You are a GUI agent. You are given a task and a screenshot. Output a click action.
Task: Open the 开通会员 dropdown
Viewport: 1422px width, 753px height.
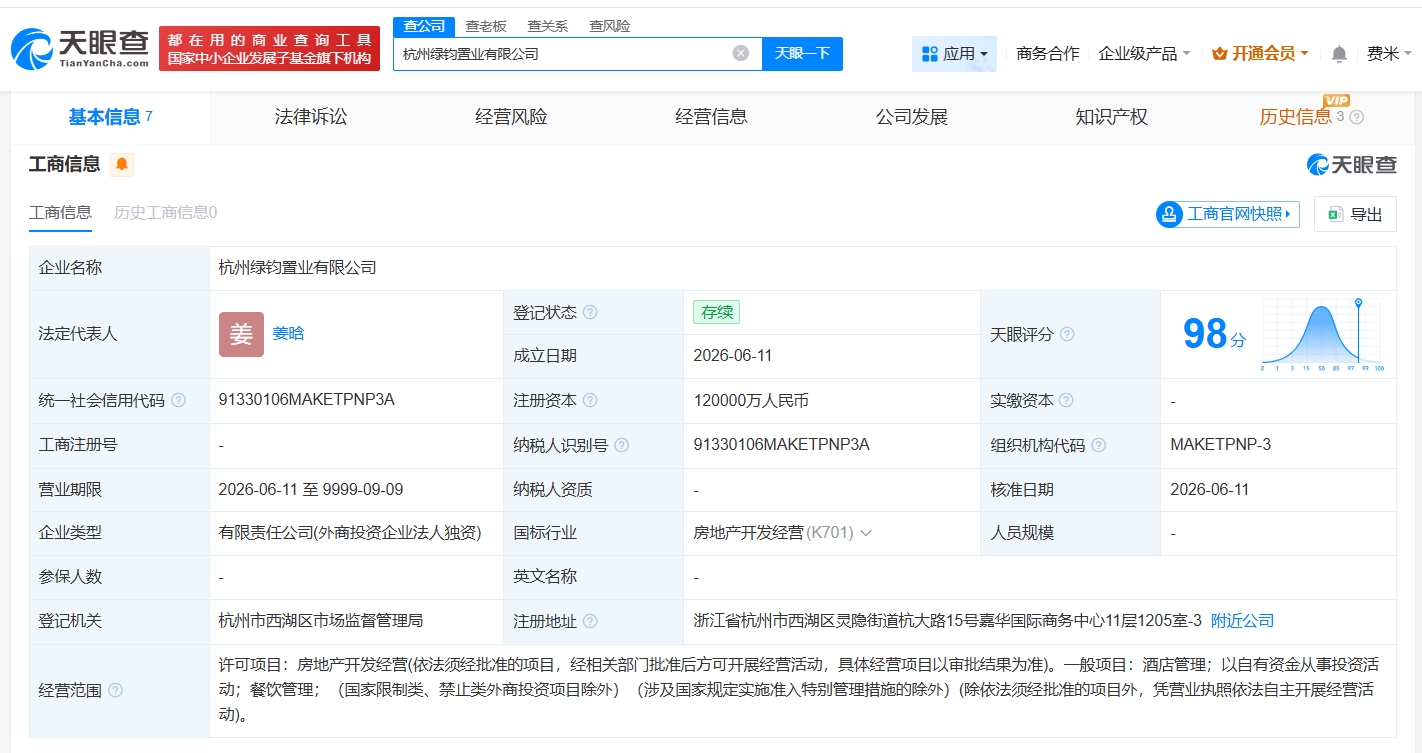(1260, 54)
